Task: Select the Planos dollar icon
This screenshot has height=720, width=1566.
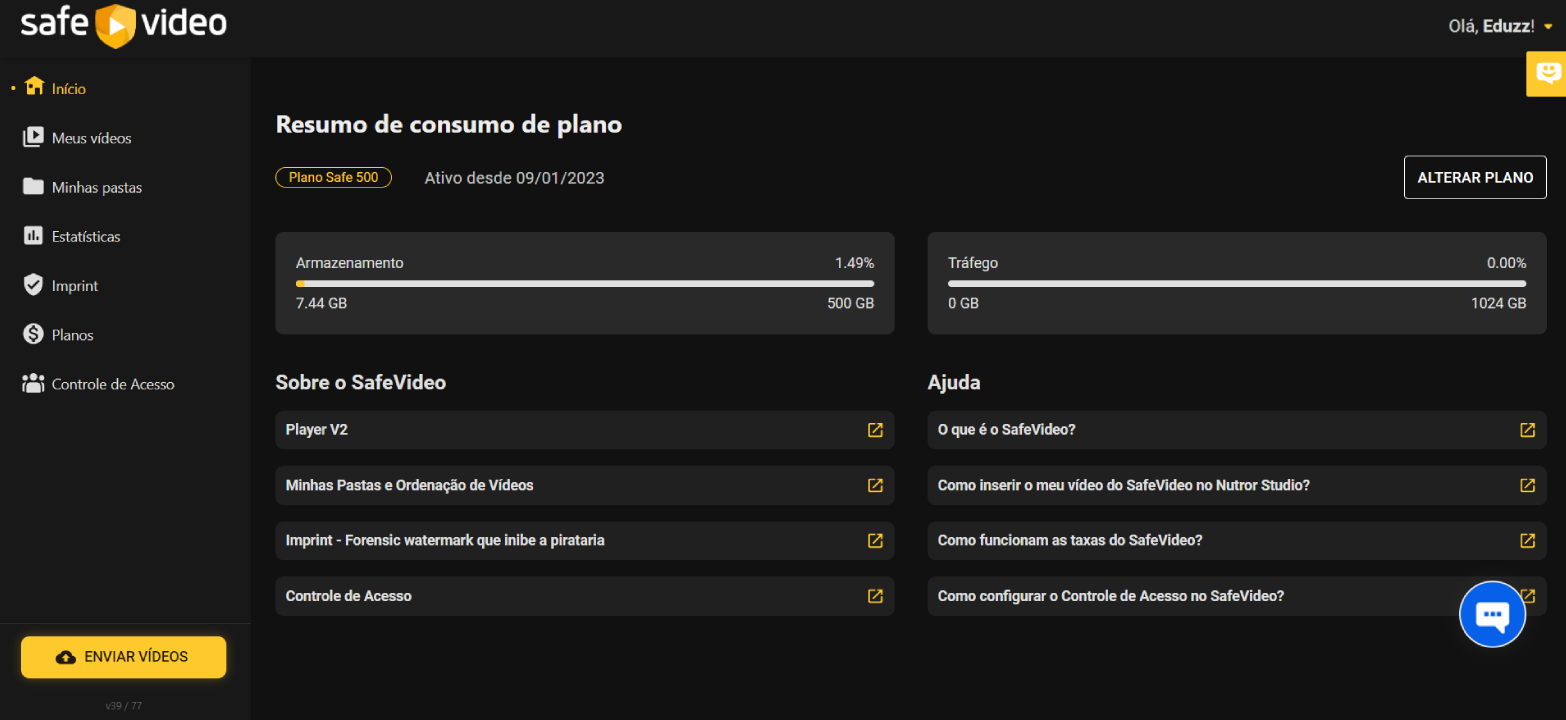Action: coord(33,334)
